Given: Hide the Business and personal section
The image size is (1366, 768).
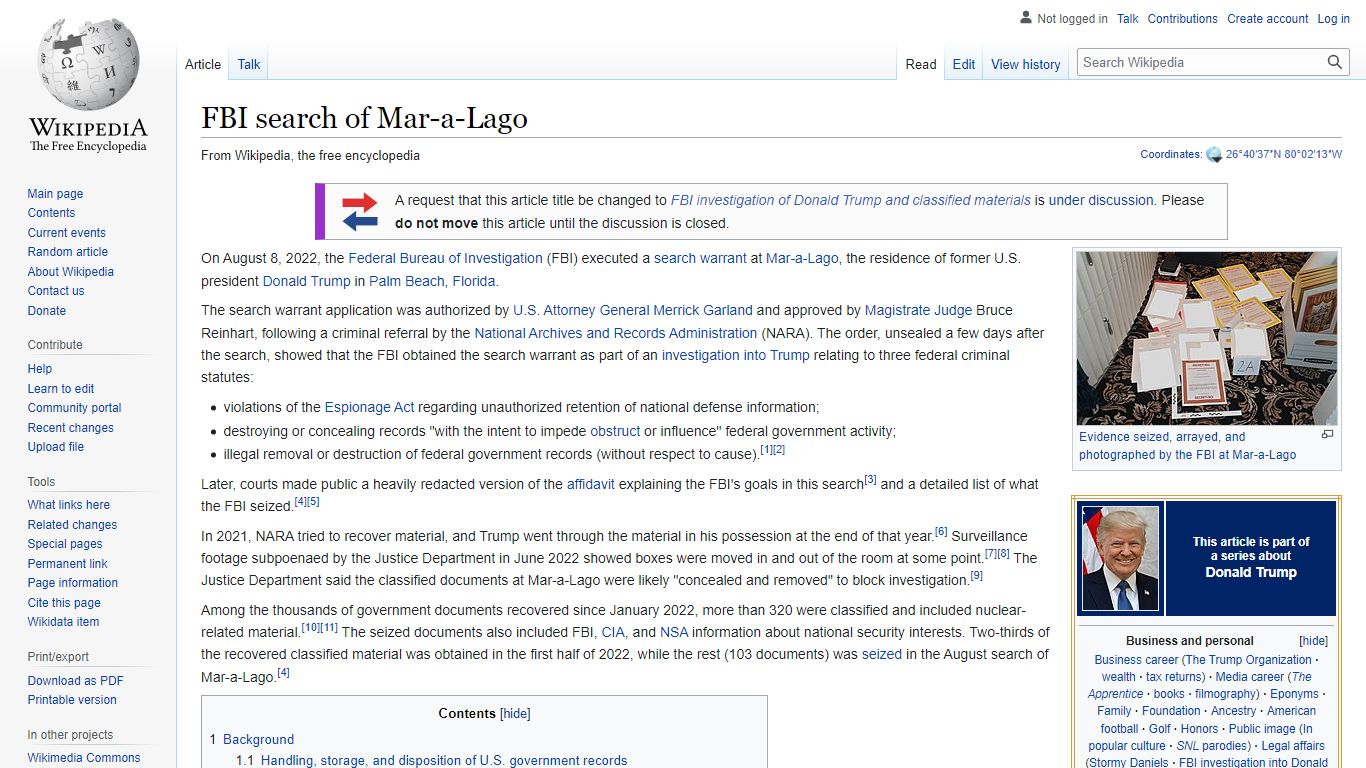Looking at the screenshot, I should tap(1313, 641).
